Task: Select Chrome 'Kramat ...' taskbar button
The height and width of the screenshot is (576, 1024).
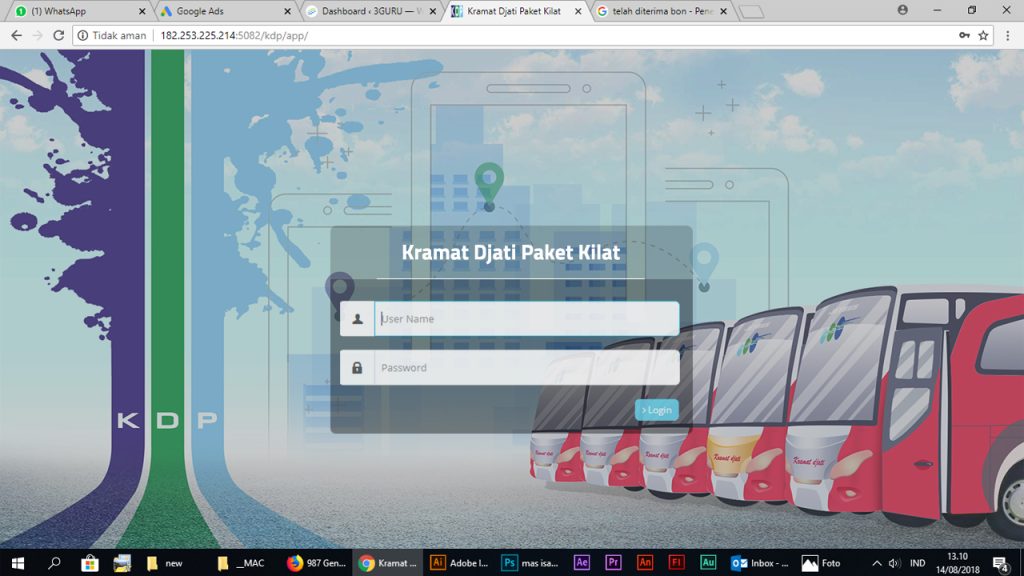Action: (x=388, y=563)
